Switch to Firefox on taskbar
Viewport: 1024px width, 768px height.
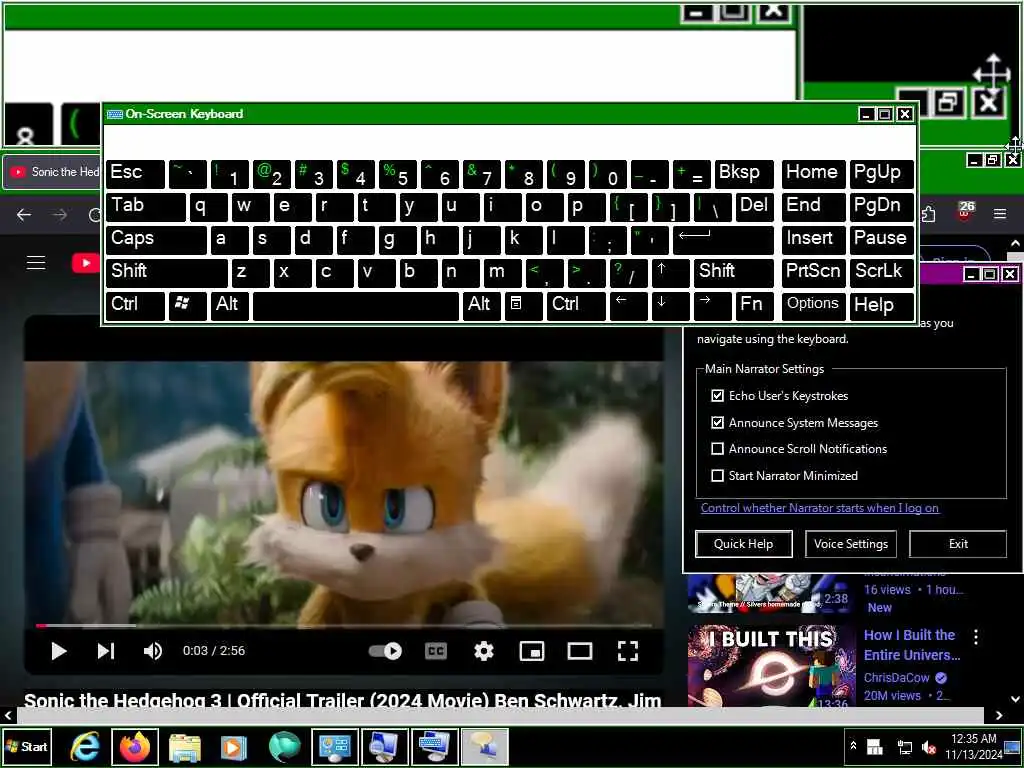[x=135, y=746]
